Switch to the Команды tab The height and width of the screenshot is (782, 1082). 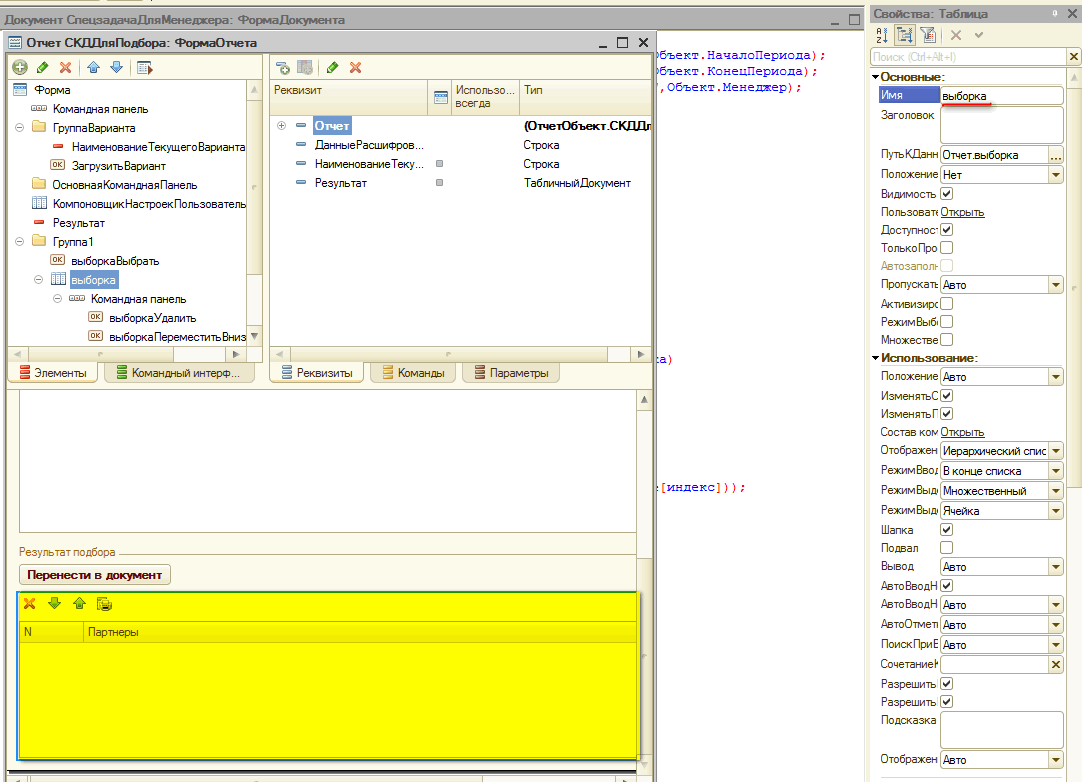[413, 373]
